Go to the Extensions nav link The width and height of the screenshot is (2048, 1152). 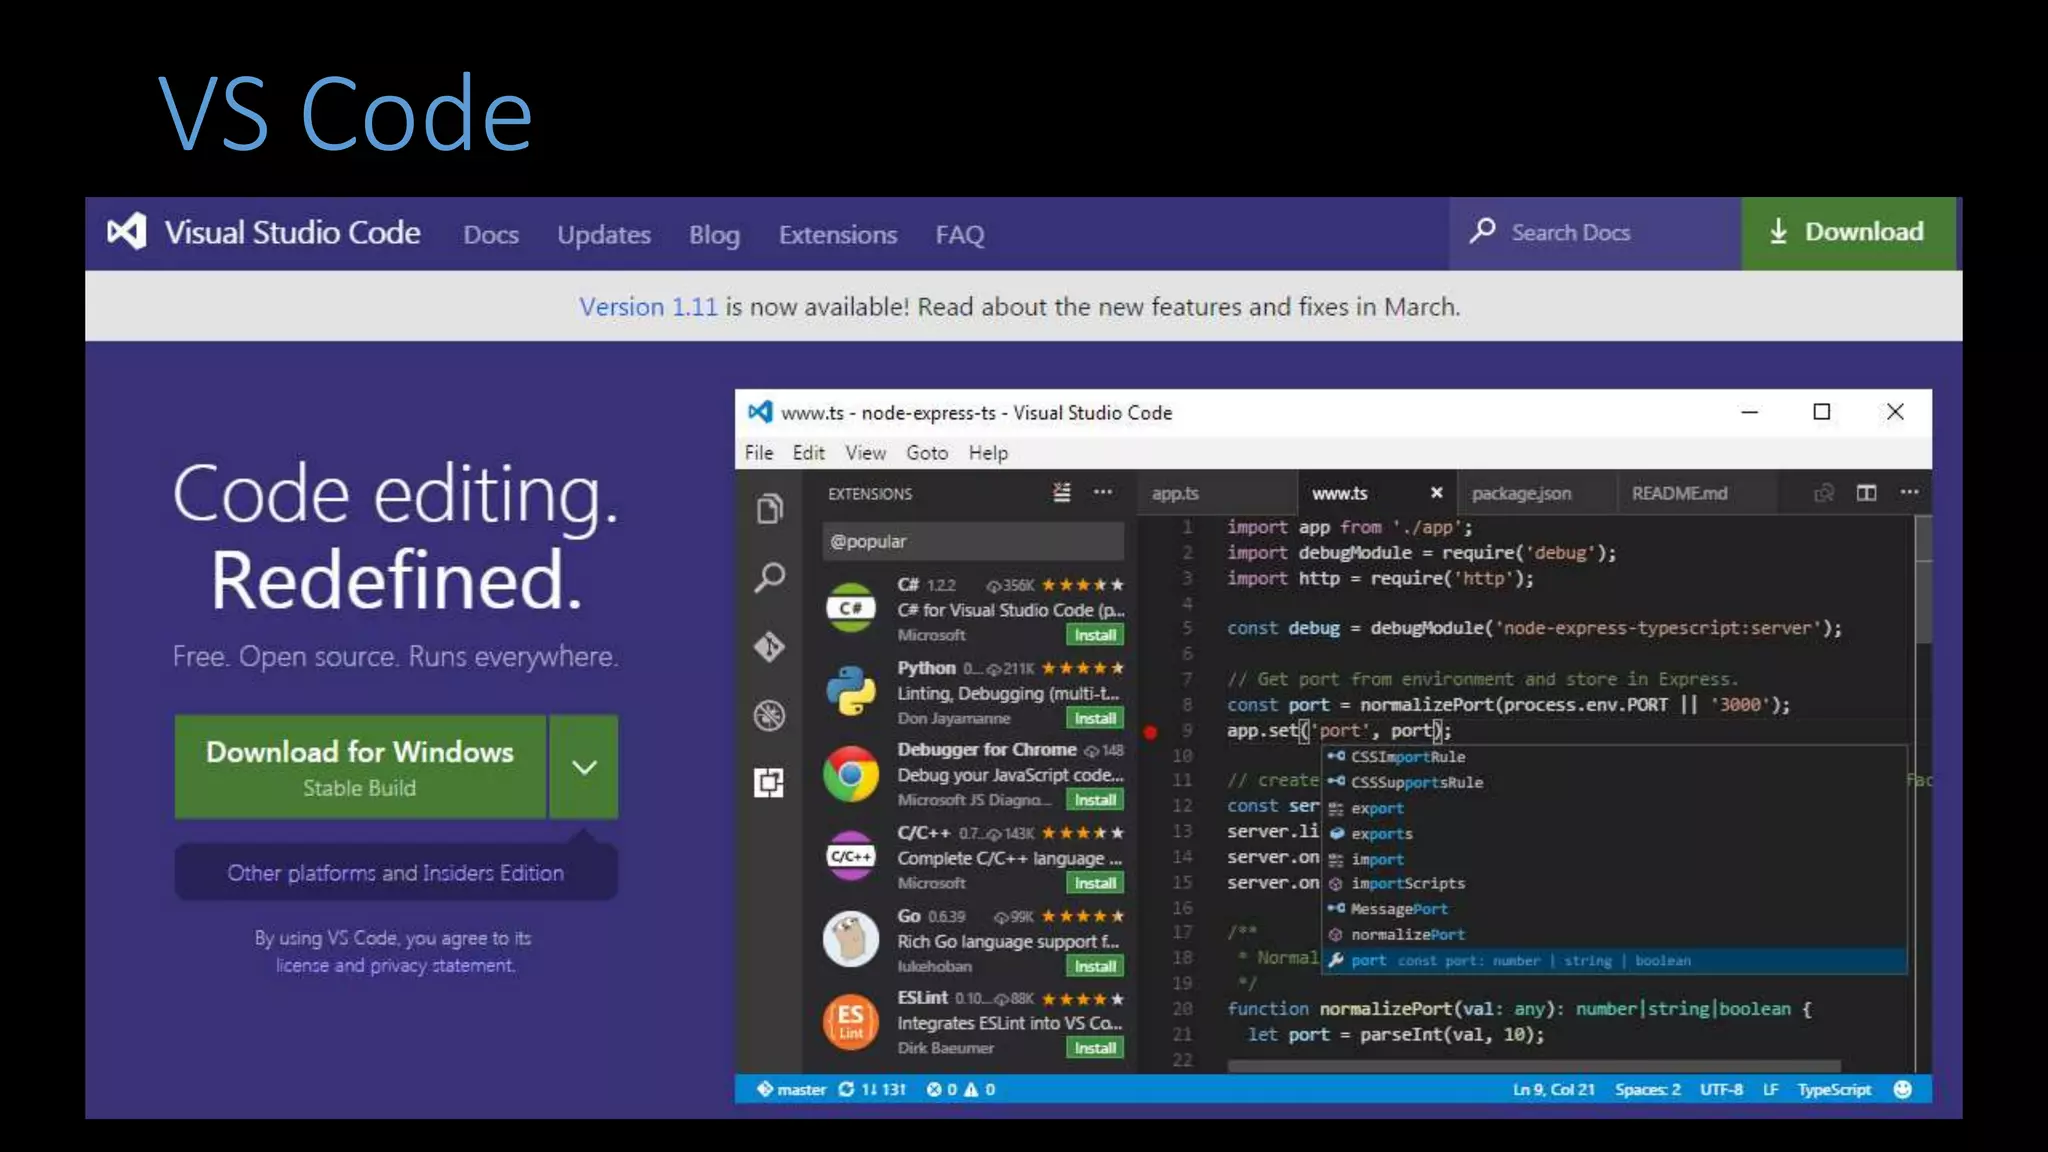838,234
